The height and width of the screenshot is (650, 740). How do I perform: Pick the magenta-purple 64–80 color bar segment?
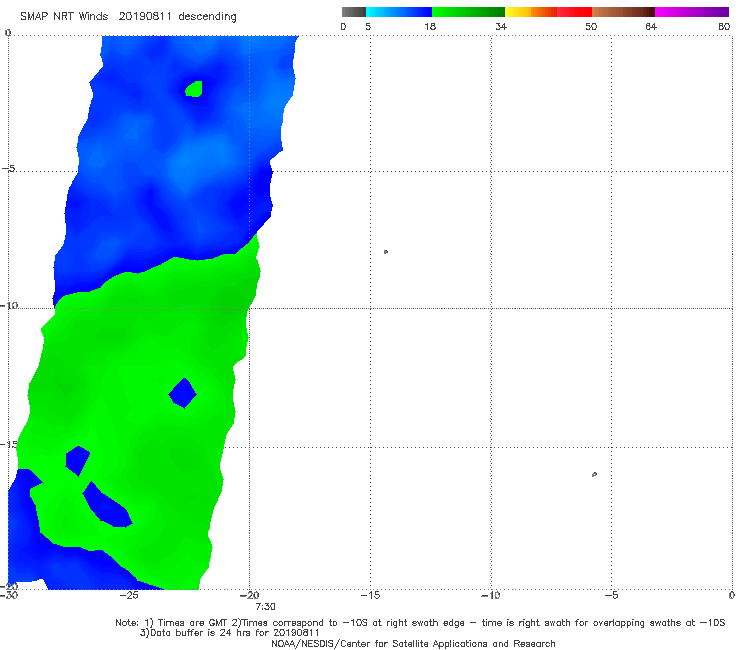(692, 12)
